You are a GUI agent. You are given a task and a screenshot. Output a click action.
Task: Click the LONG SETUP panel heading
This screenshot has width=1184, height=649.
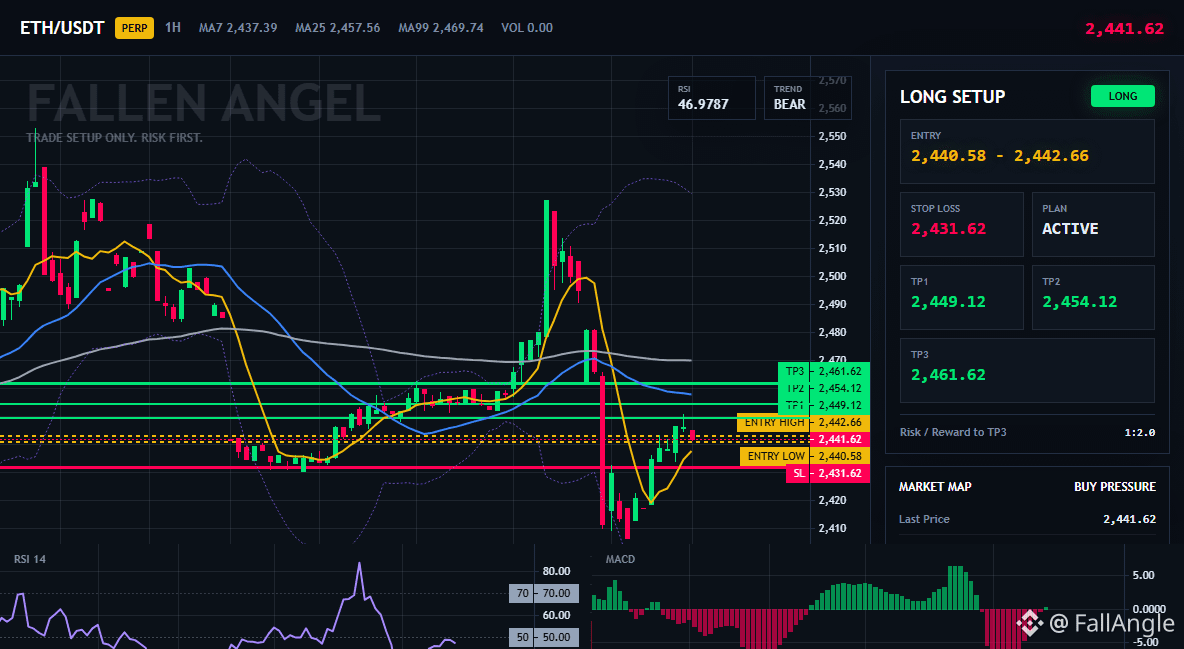point(952,97)
